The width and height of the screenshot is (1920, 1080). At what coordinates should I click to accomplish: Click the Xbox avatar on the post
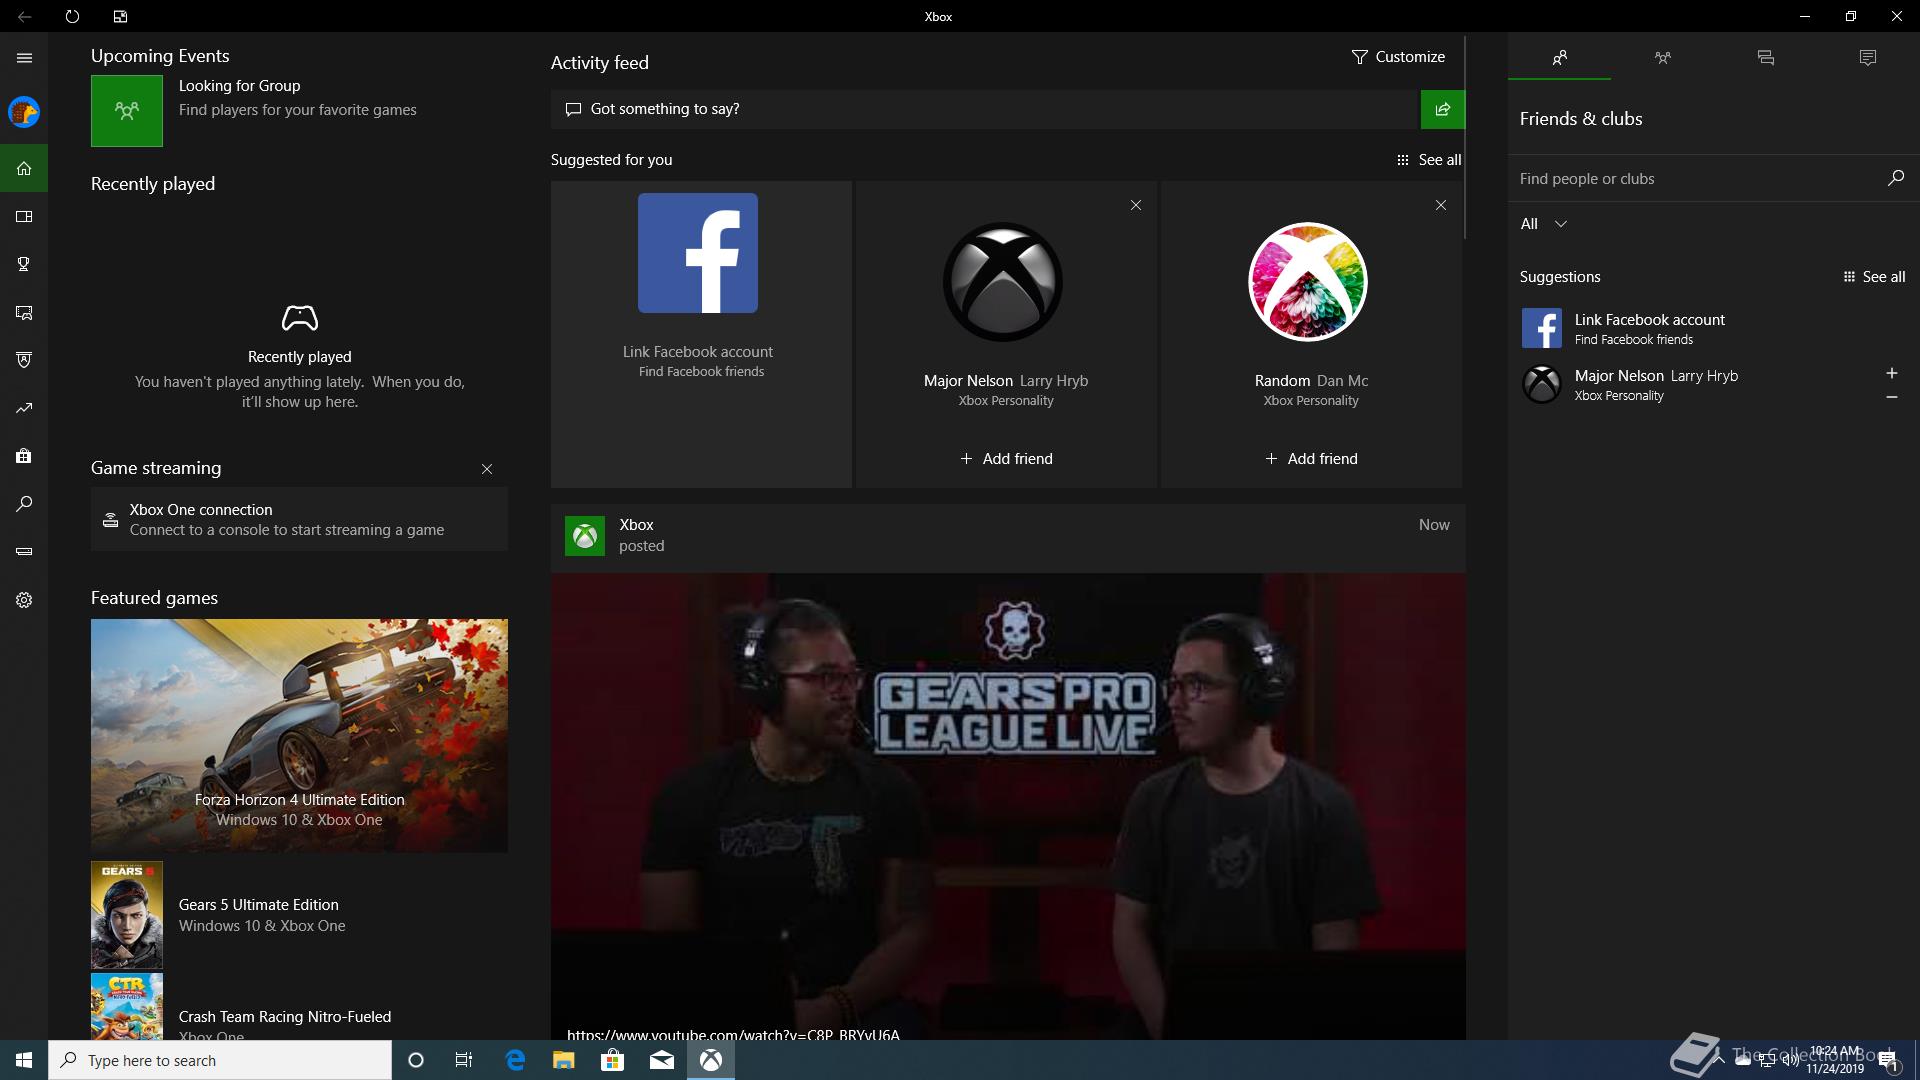tap(585, 536)
